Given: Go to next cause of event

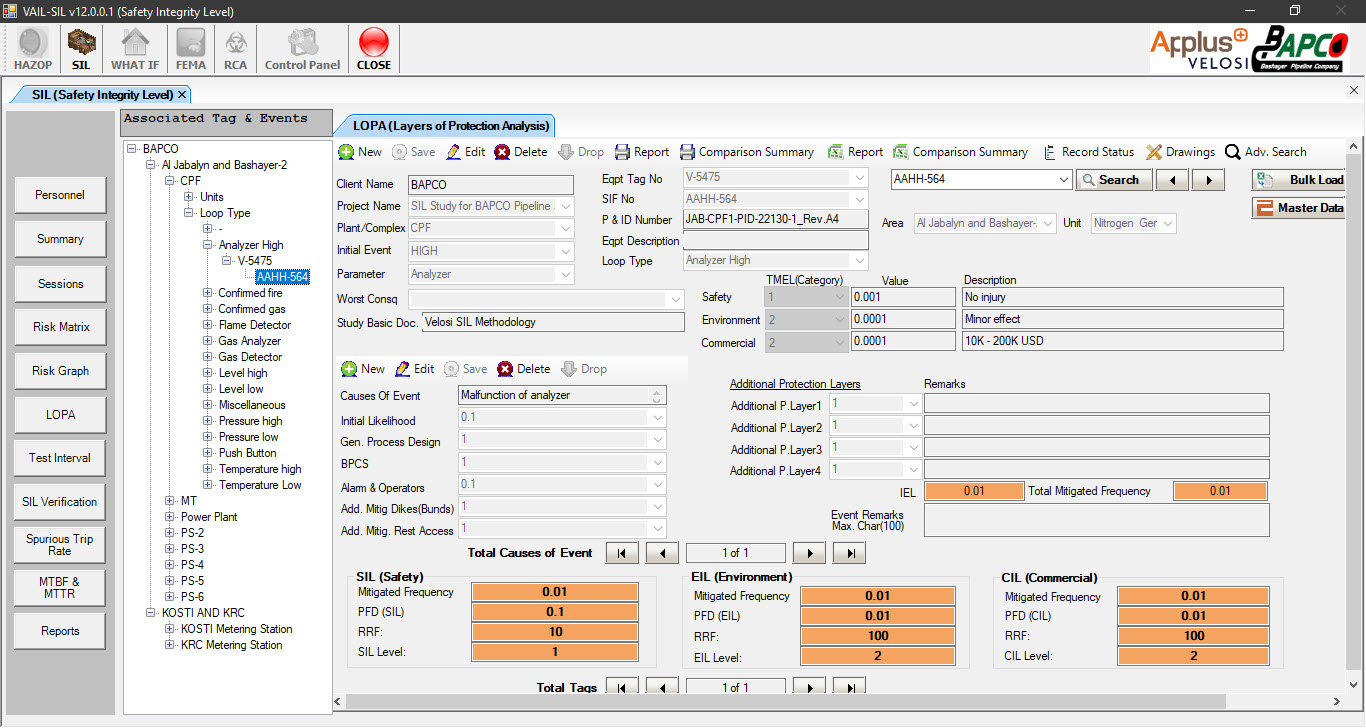Looking at the screenshot, I should pos(809,553).
